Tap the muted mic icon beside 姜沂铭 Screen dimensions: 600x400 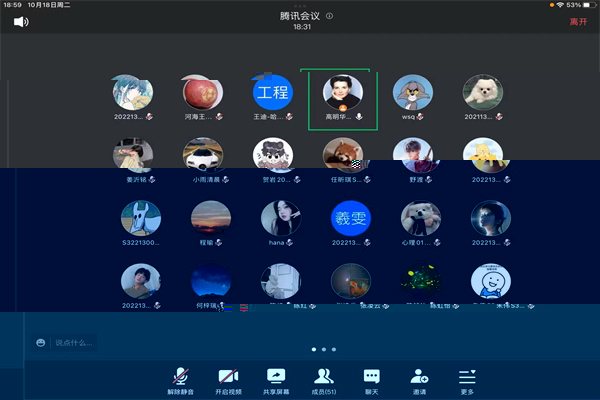(152, 179)
